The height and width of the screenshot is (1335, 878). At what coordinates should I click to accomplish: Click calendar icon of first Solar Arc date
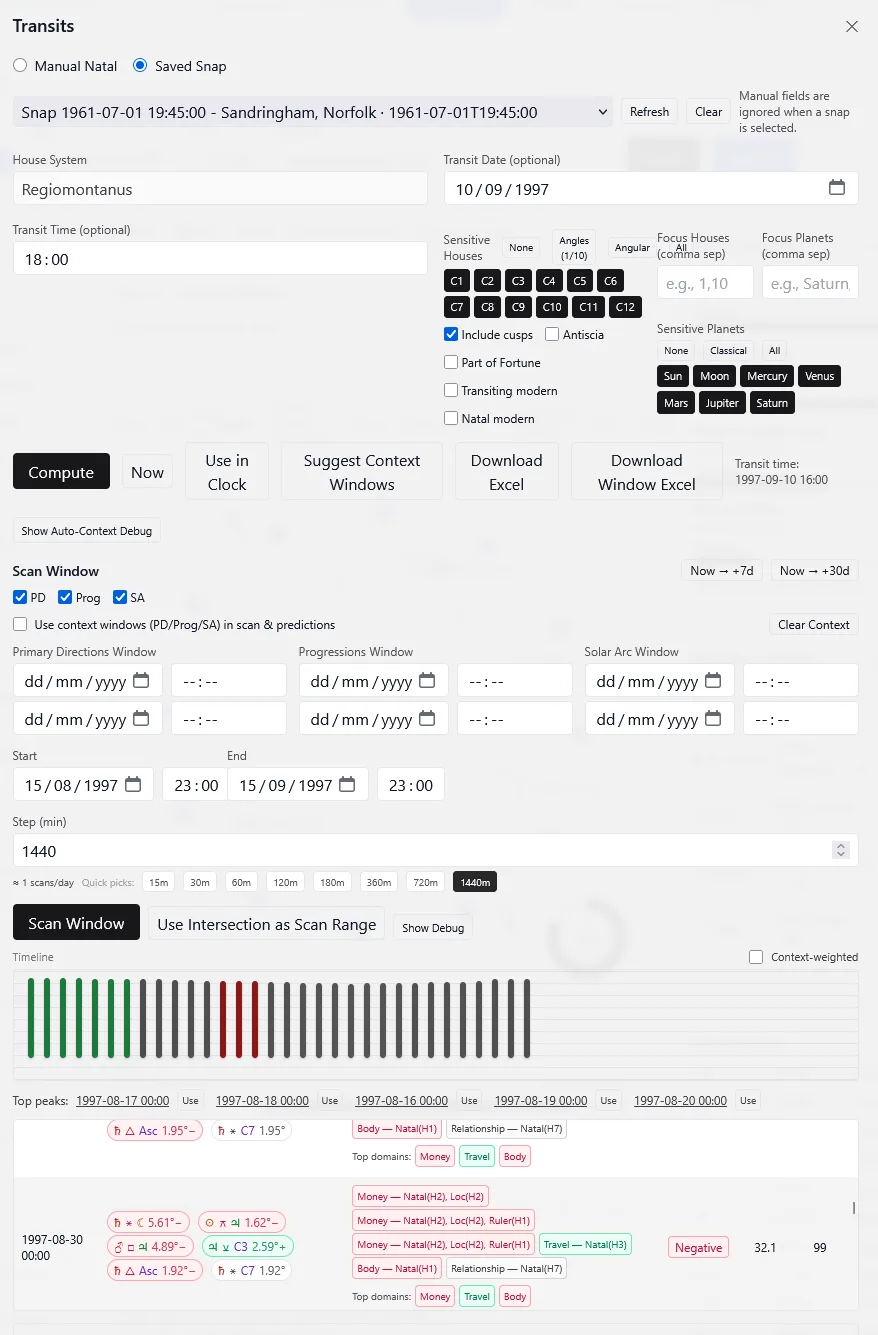click(x=713, y=681)
